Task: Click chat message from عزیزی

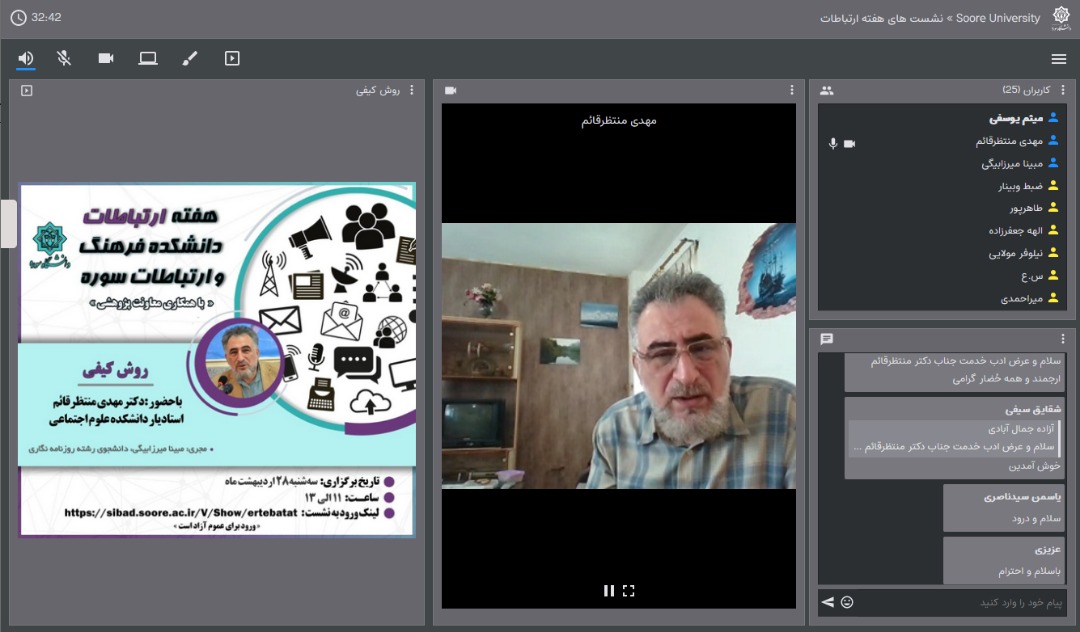Action: 1004,560
